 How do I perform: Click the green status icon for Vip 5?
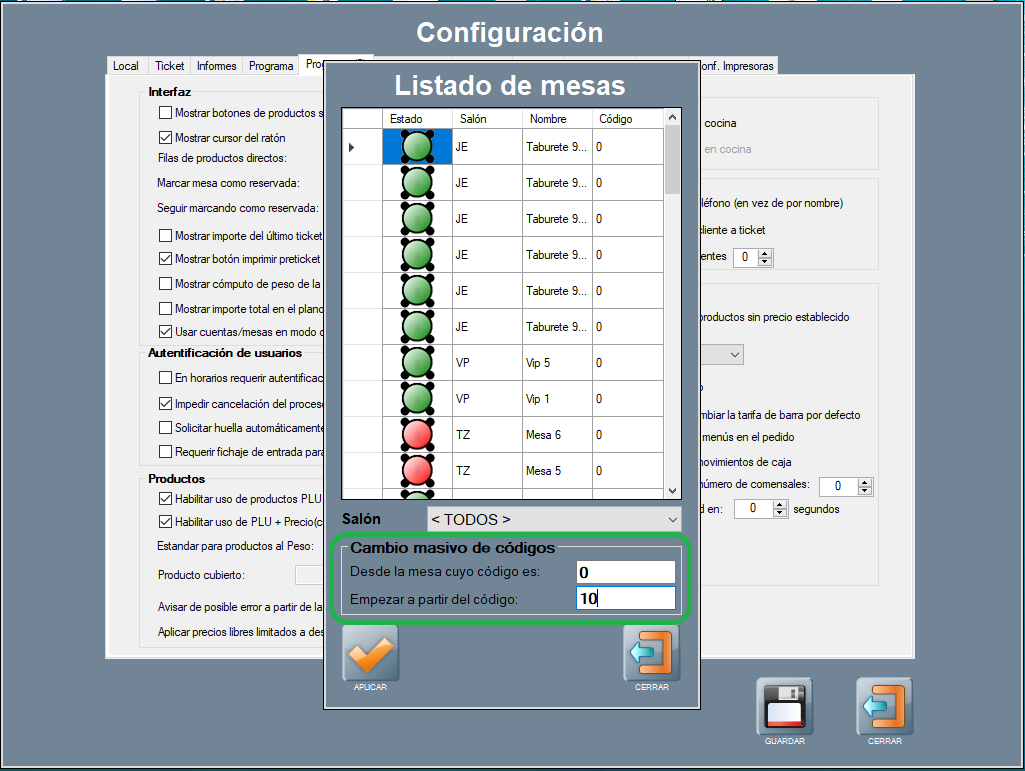pos(417,363)
